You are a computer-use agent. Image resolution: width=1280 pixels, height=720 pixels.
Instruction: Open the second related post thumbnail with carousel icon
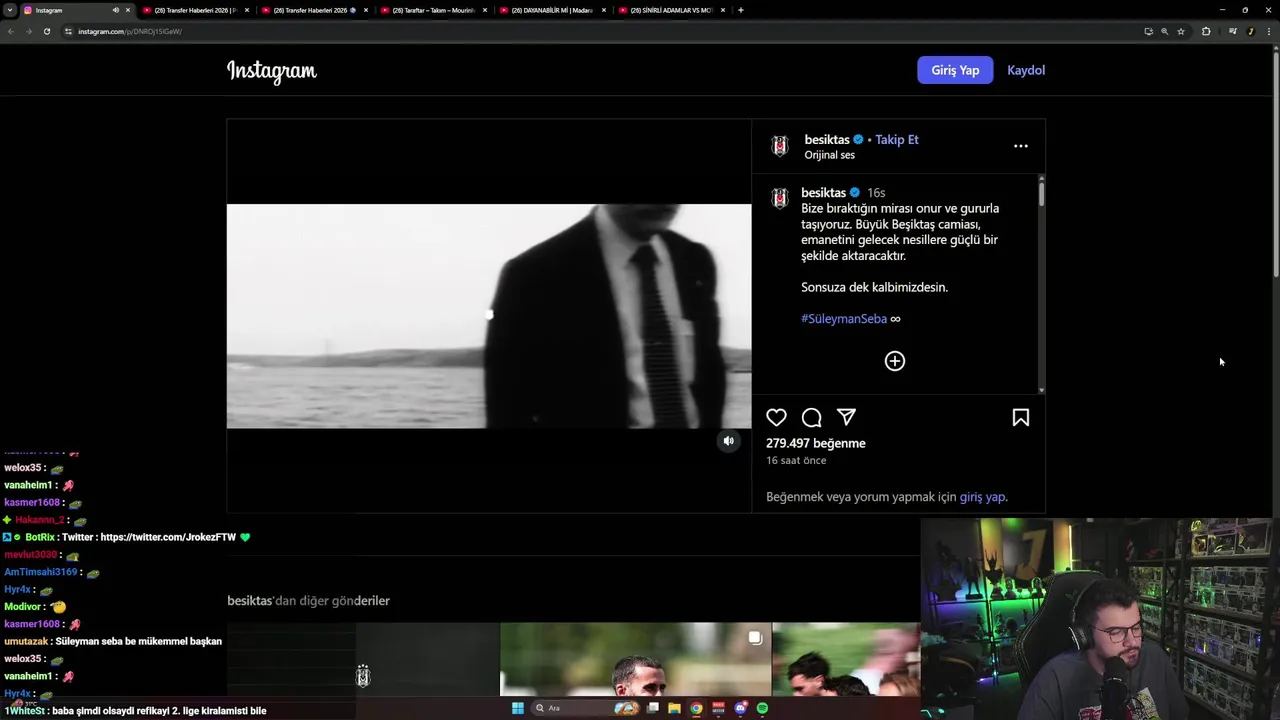tap(635, 659)
